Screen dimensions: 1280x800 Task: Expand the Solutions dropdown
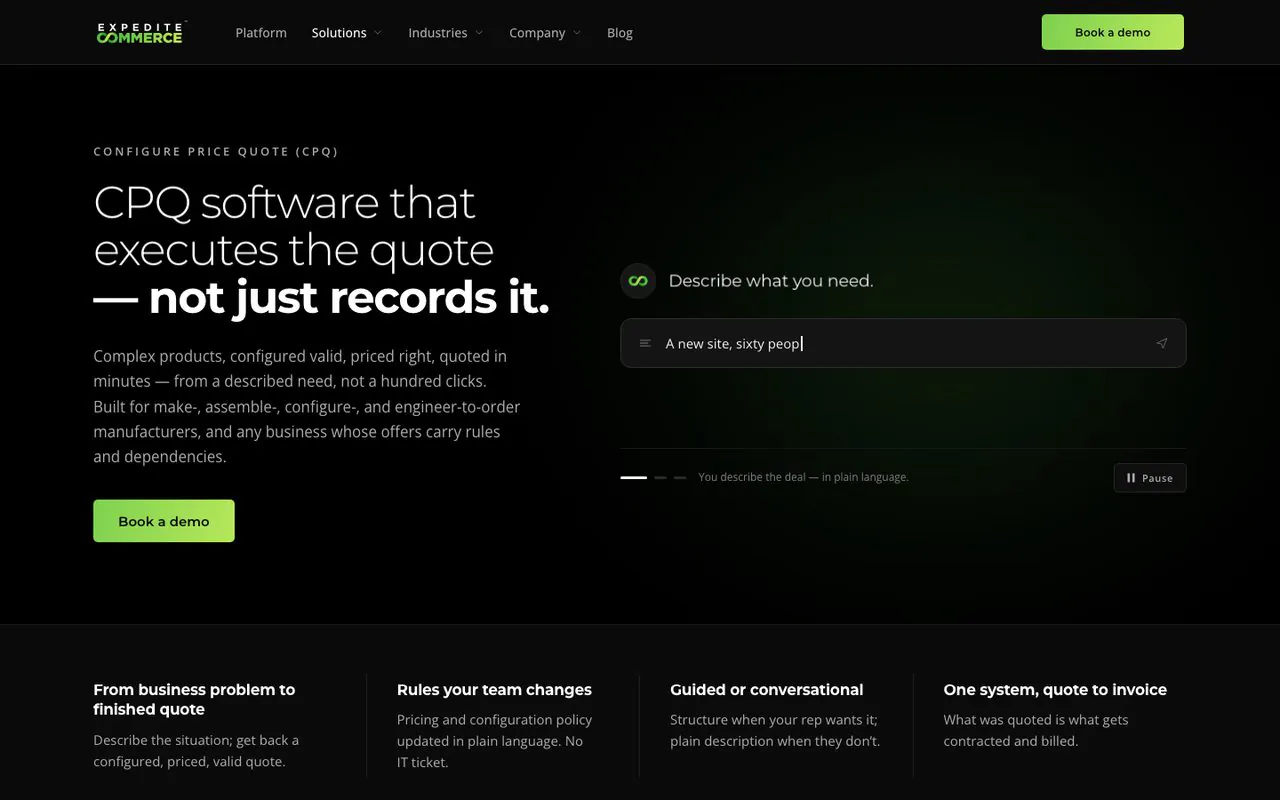(346, 33)
